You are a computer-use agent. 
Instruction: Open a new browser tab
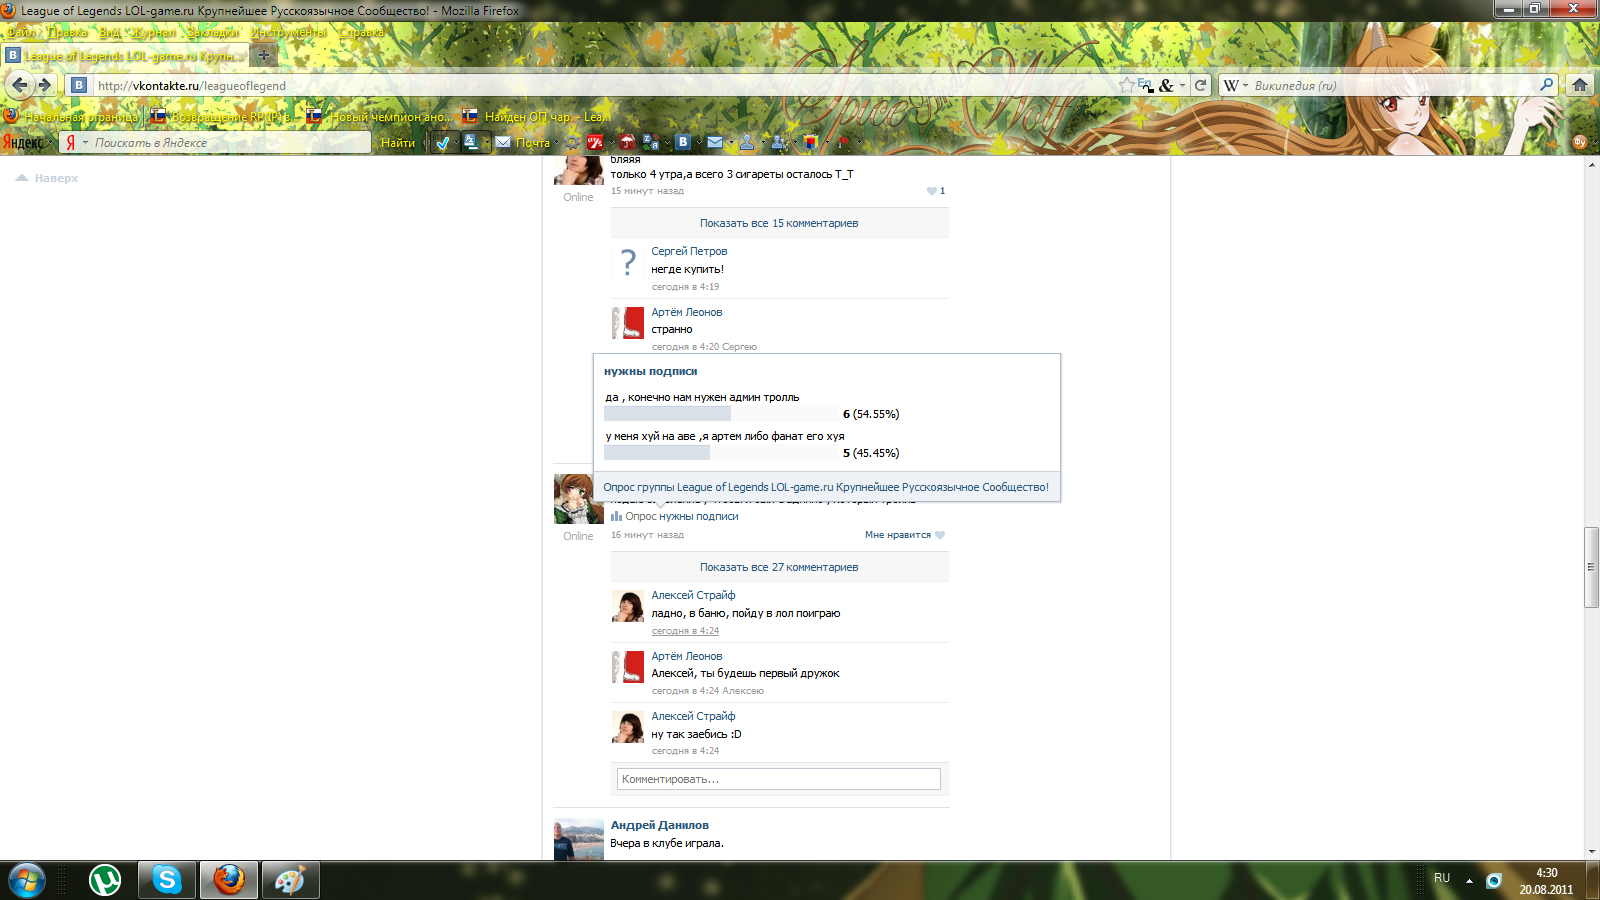pyautogui.click(x=264, y=56)
